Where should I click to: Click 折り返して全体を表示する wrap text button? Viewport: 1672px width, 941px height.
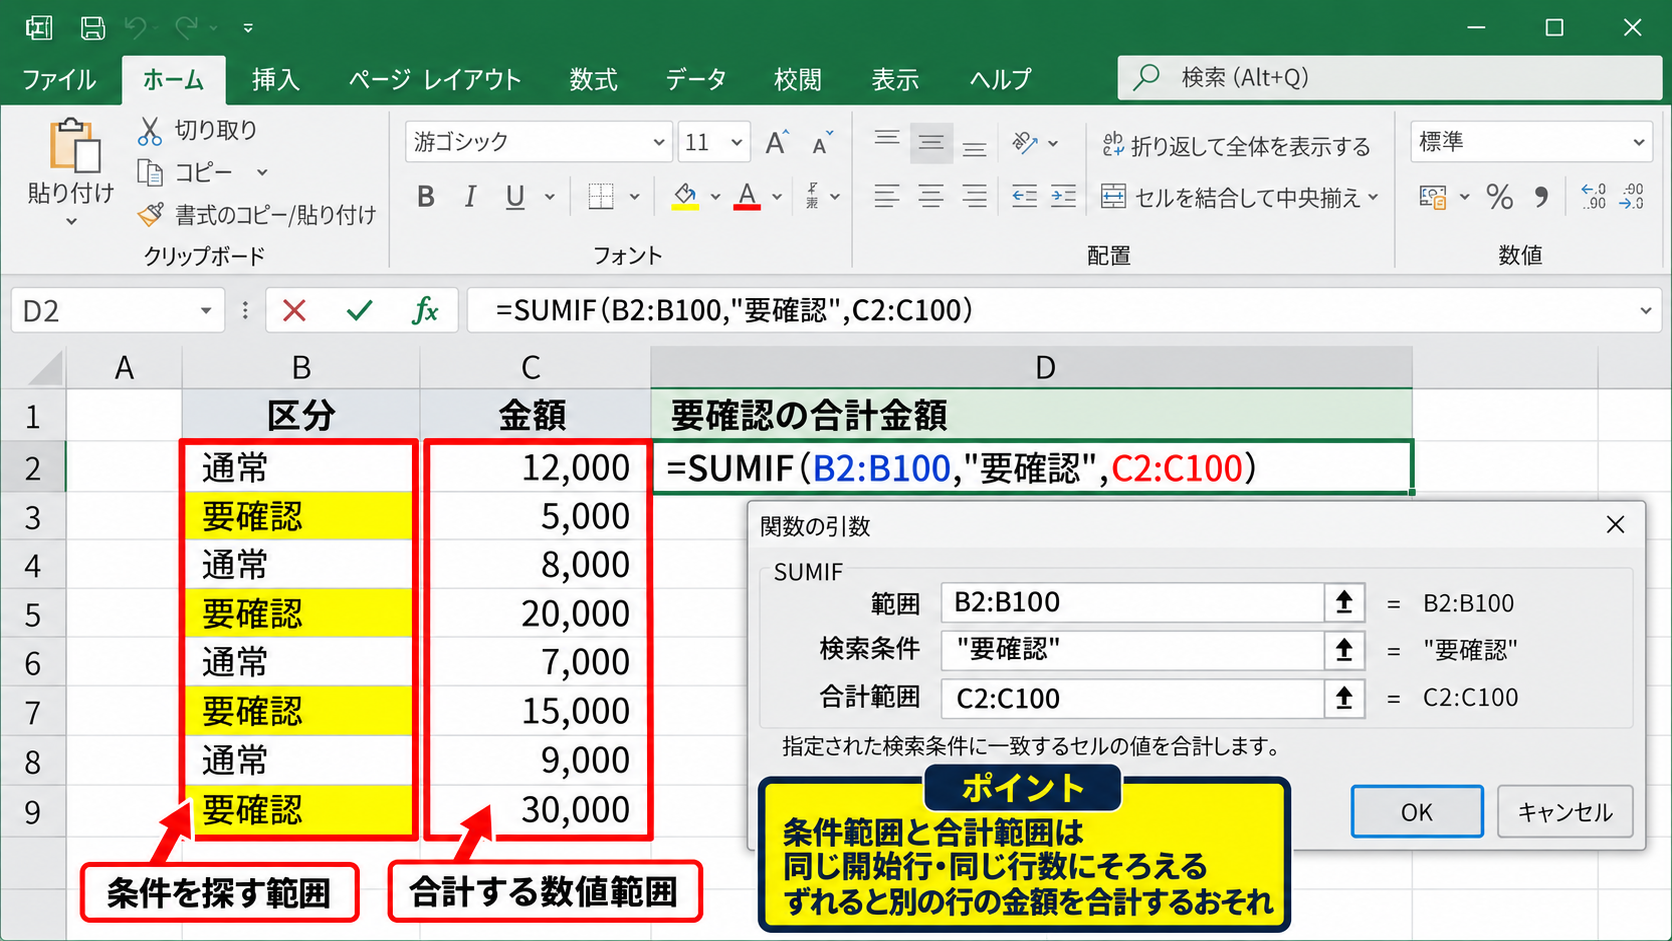click(x=1236, y=146)
